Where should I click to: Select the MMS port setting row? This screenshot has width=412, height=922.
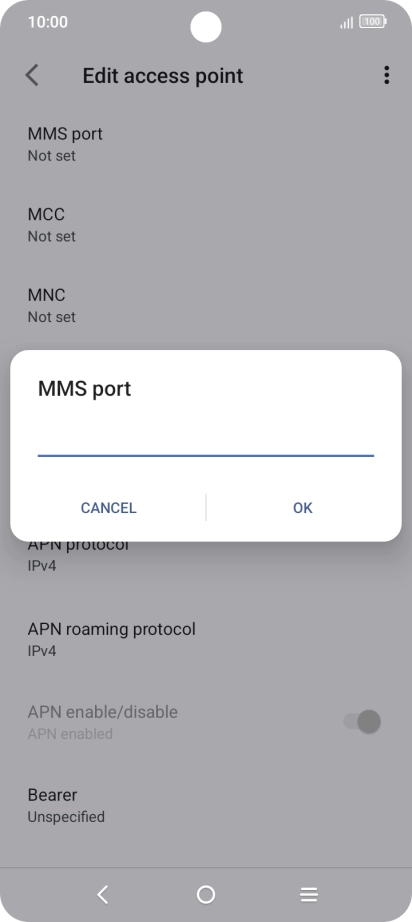(206, 144)
